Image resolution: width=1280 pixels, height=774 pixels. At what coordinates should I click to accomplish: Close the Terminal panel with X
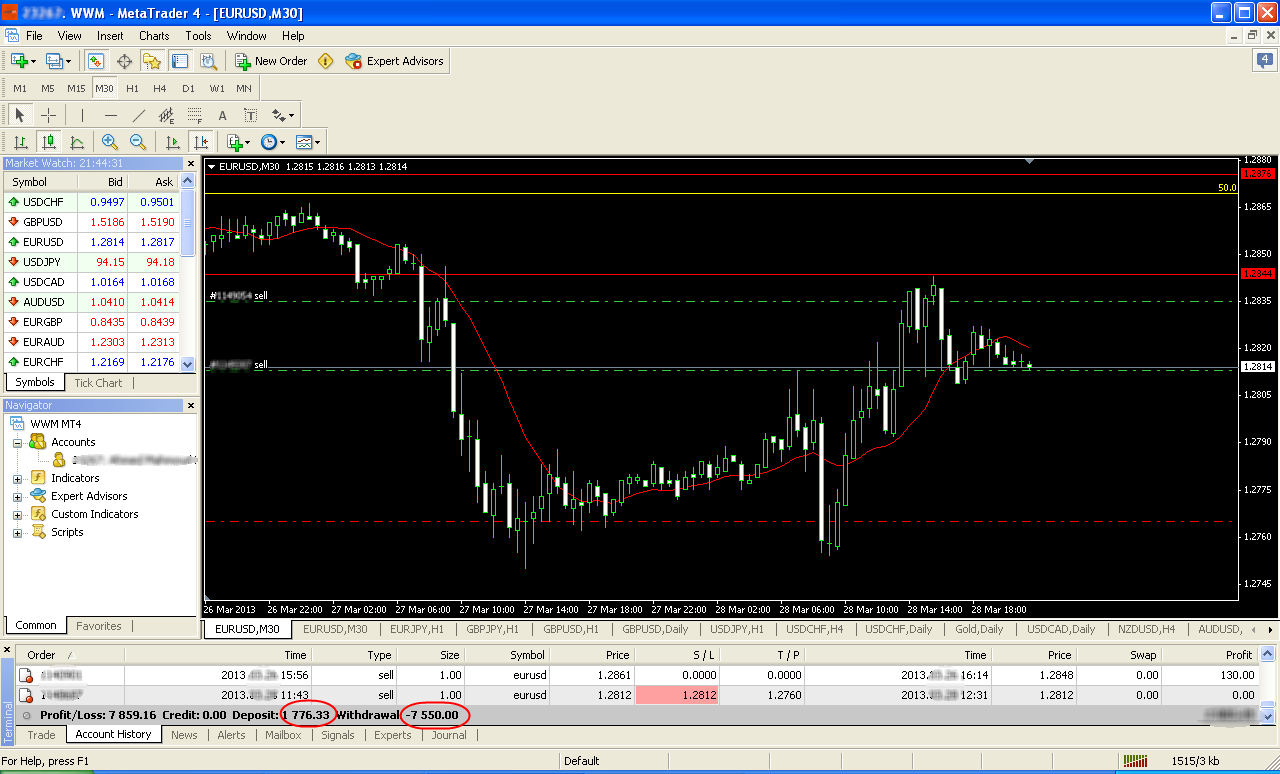pyautogui.click(x=8, y=651)
